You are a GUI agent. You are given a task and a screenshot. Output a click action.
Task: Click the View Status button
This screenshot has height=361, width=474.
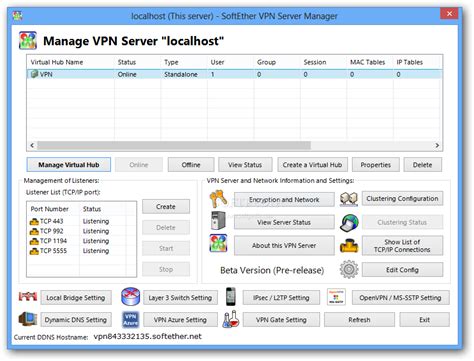pos(245,165)
